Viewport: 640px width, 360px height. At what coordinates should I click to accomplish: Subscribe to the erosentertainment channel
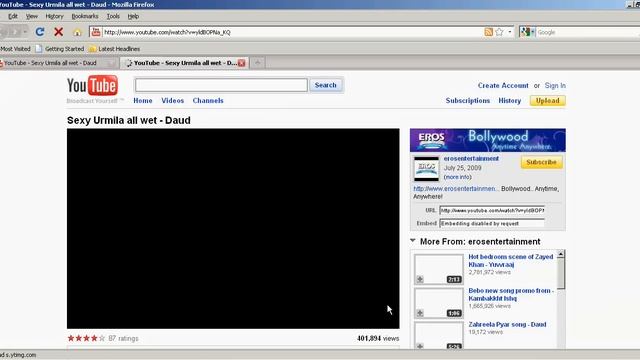click(541, 162)
